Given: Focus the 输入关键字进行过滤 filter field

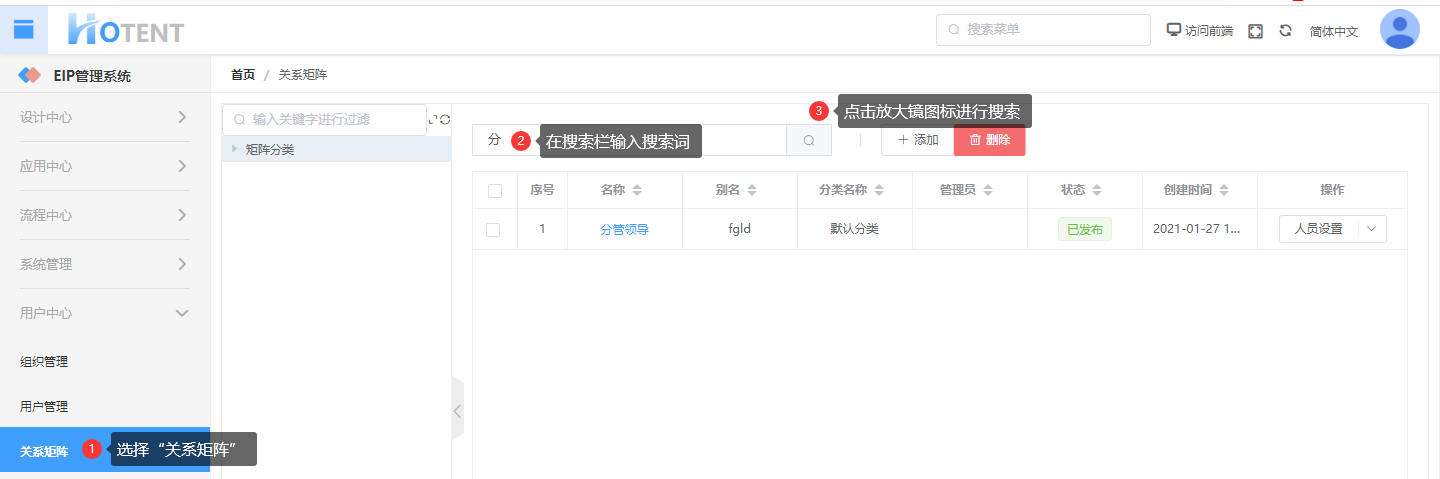Looking at the screenshot, I should tap(324, 119).
